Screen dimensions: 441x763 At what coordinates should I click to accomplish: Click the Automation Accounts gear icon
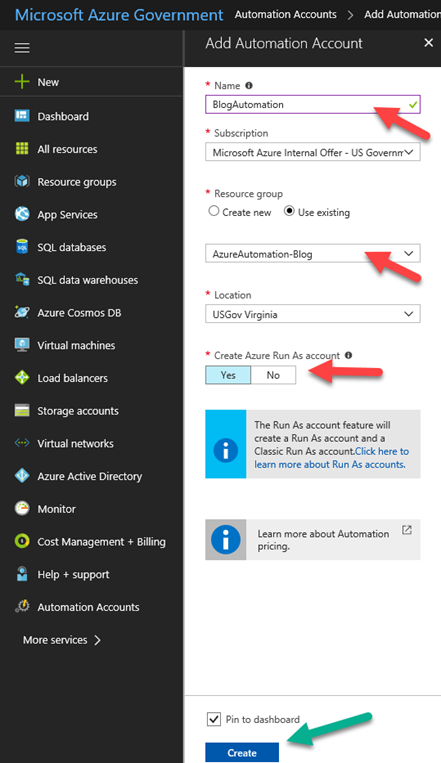pos(22,606)
